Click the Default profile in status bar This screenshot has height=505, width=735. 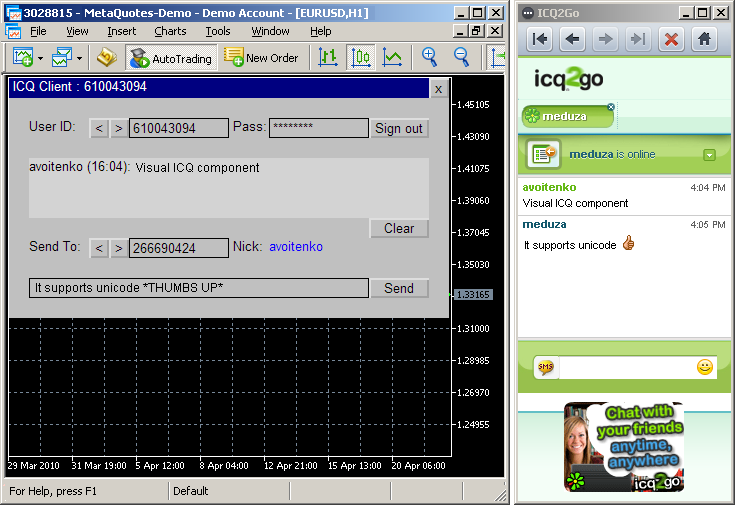point(190,491)
